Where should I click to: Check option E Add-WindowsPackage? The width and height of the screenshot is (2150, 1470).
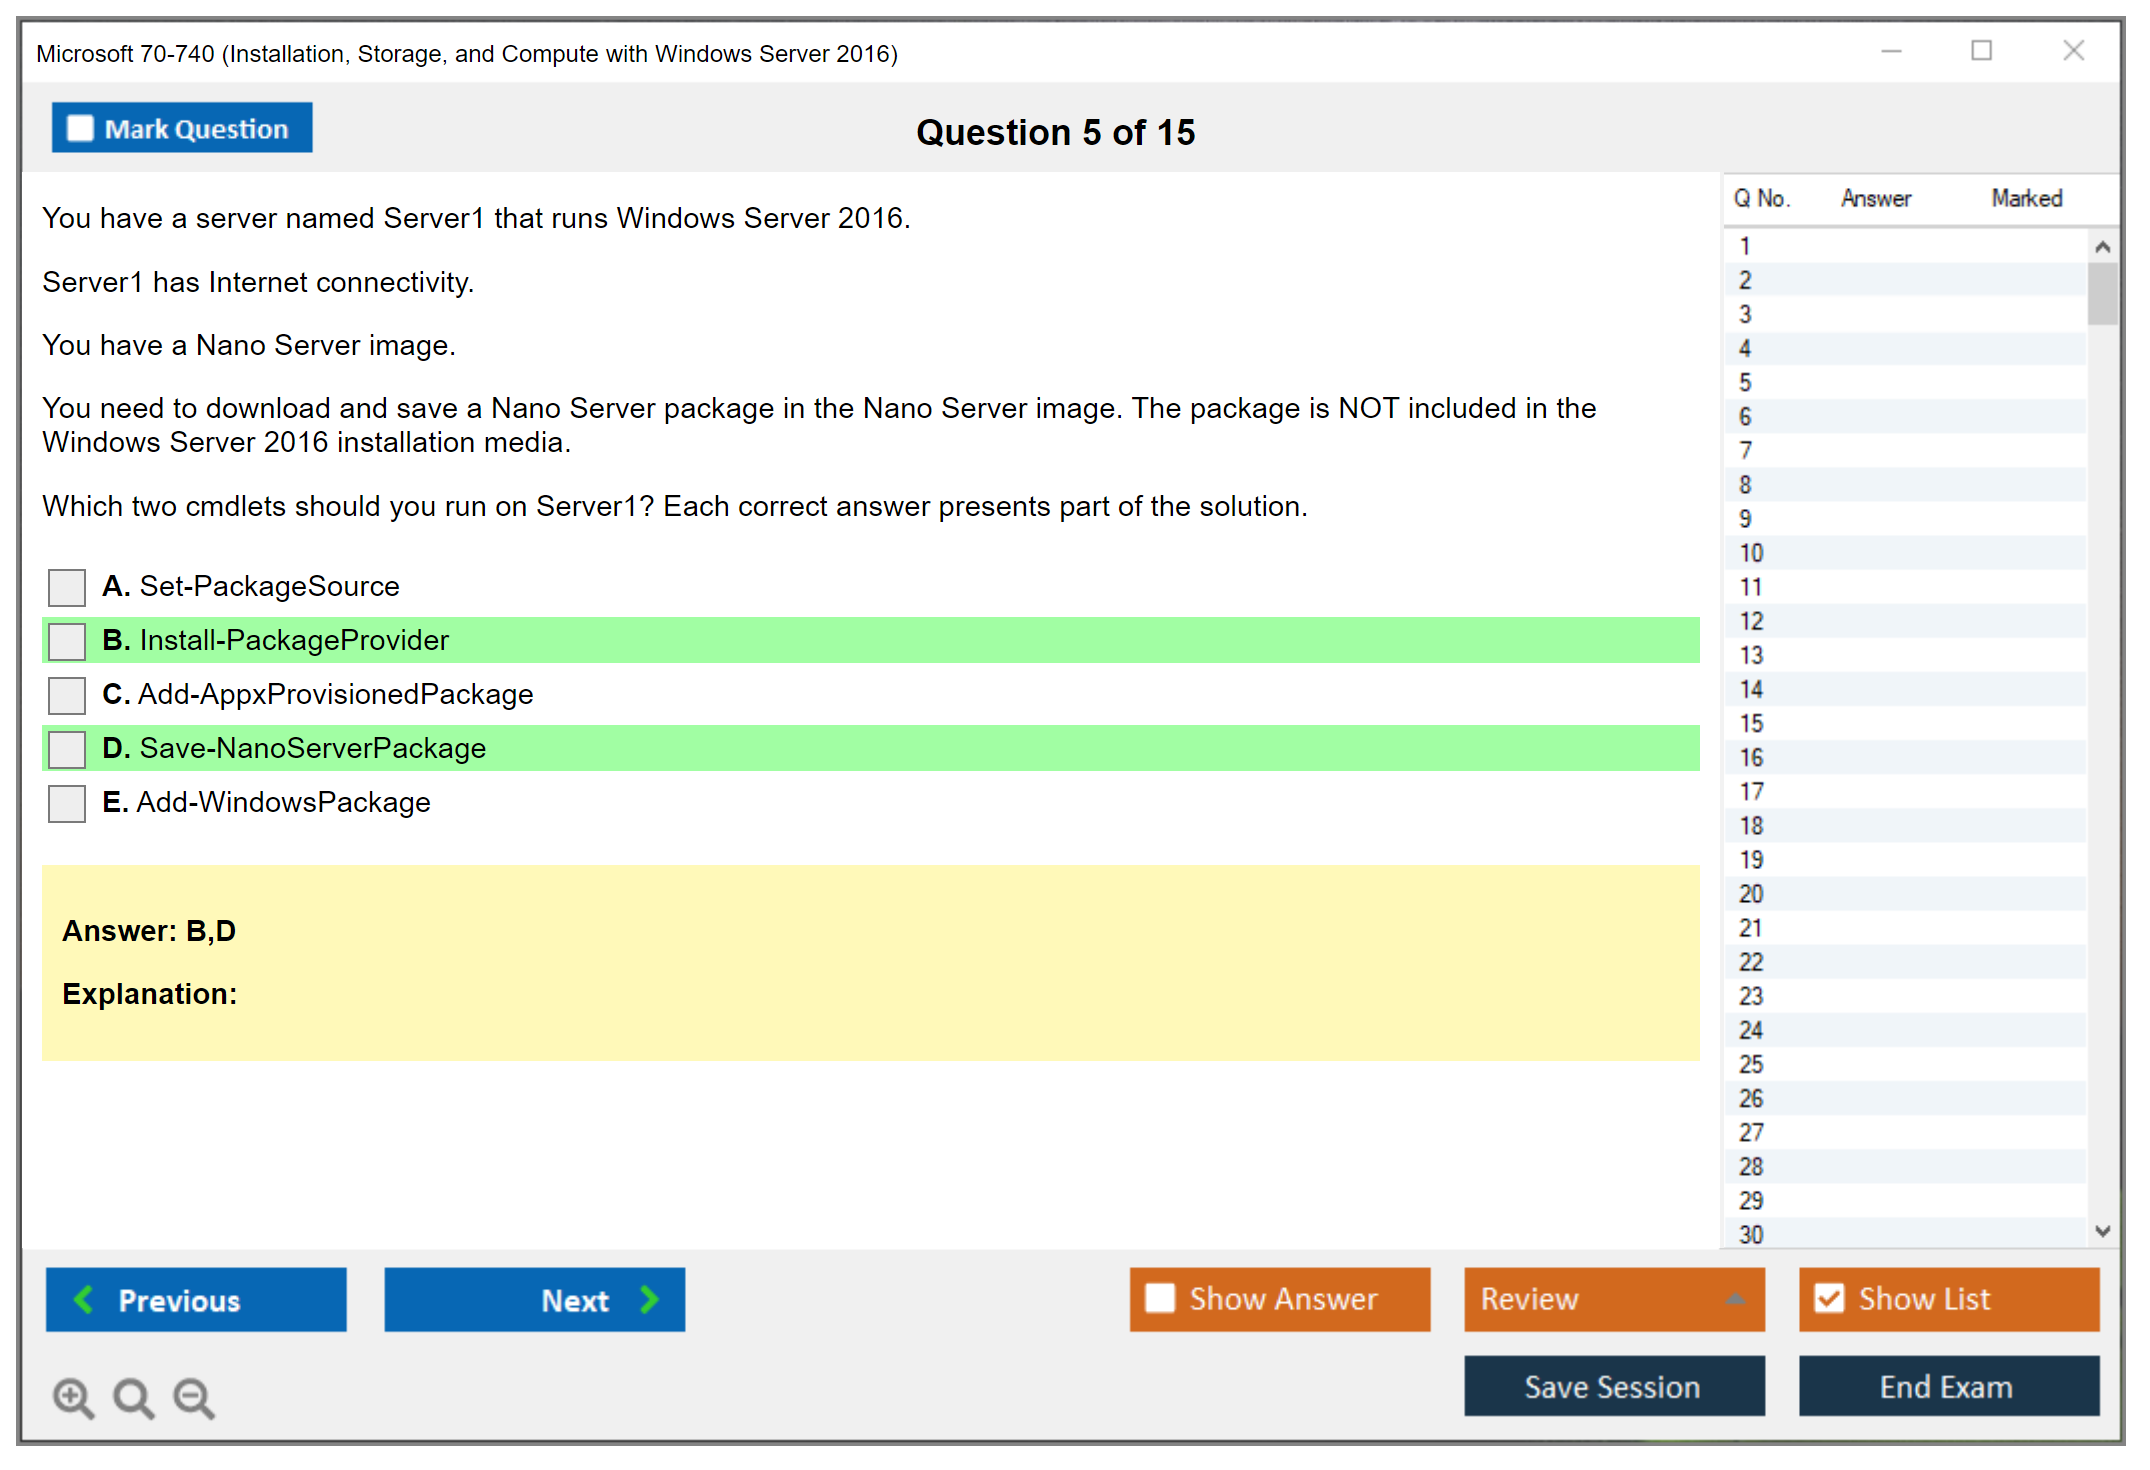pos(67,803)
